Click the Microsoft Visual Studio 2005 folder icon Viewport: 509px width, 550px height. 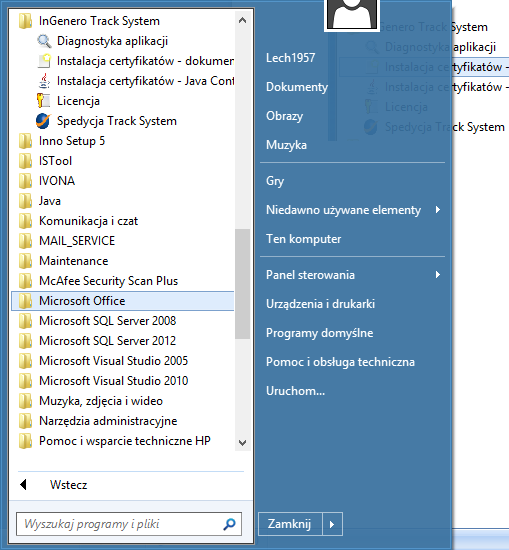pos(25,361)
